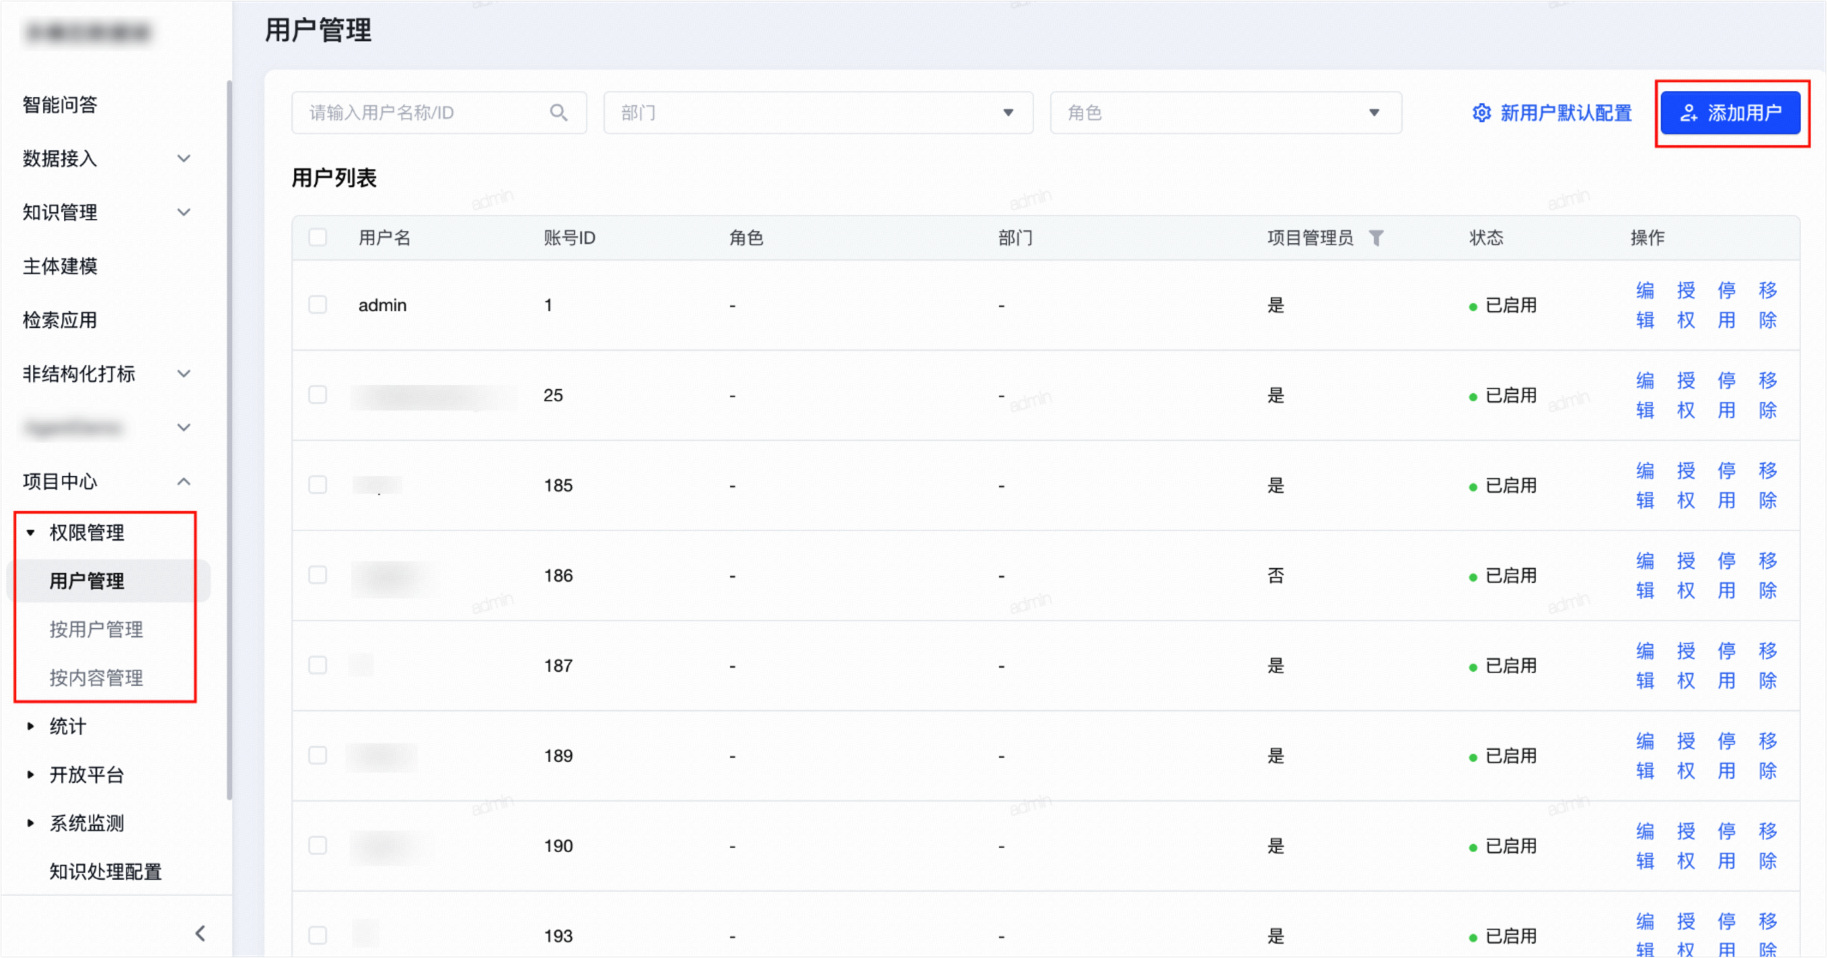
Task: Click 停用 for account ID 185
Action: (1727, 485)
